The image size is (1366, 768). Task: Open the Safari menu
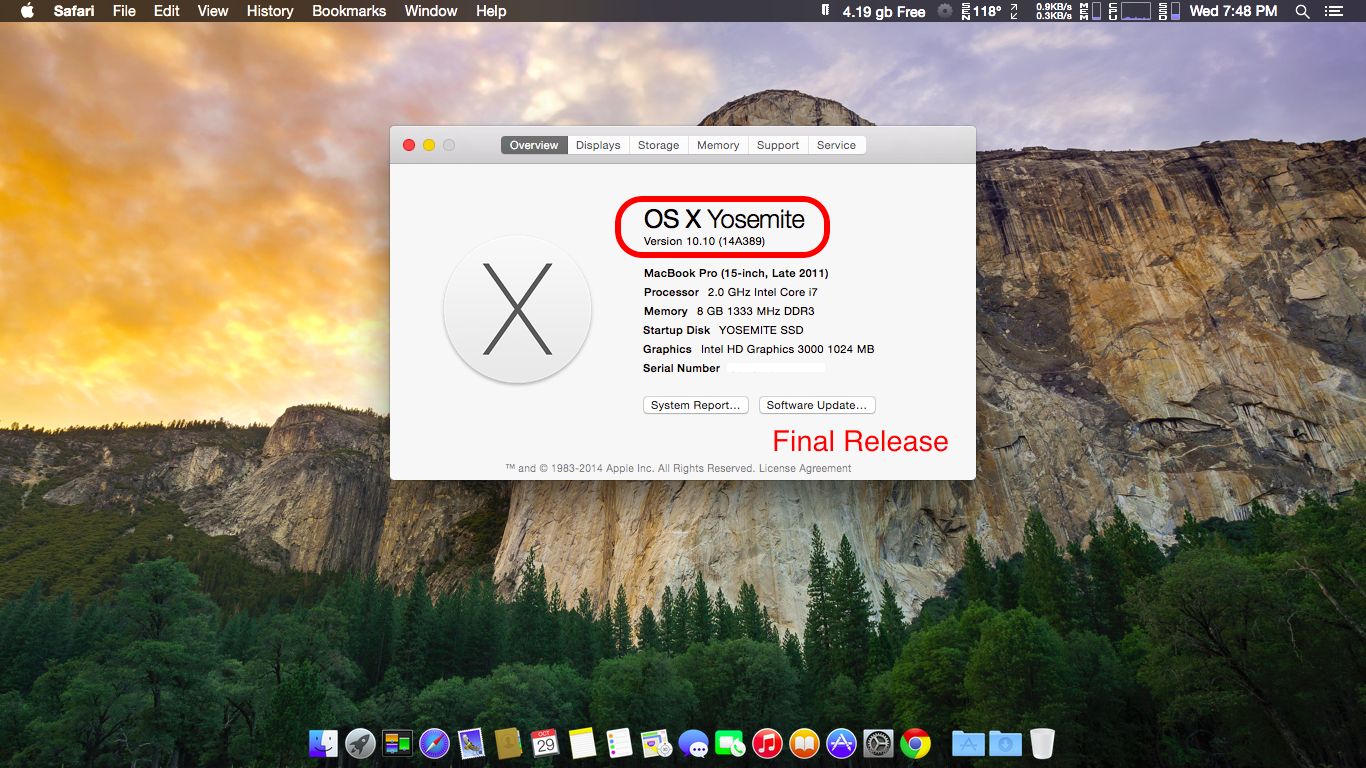click(75, 11)
